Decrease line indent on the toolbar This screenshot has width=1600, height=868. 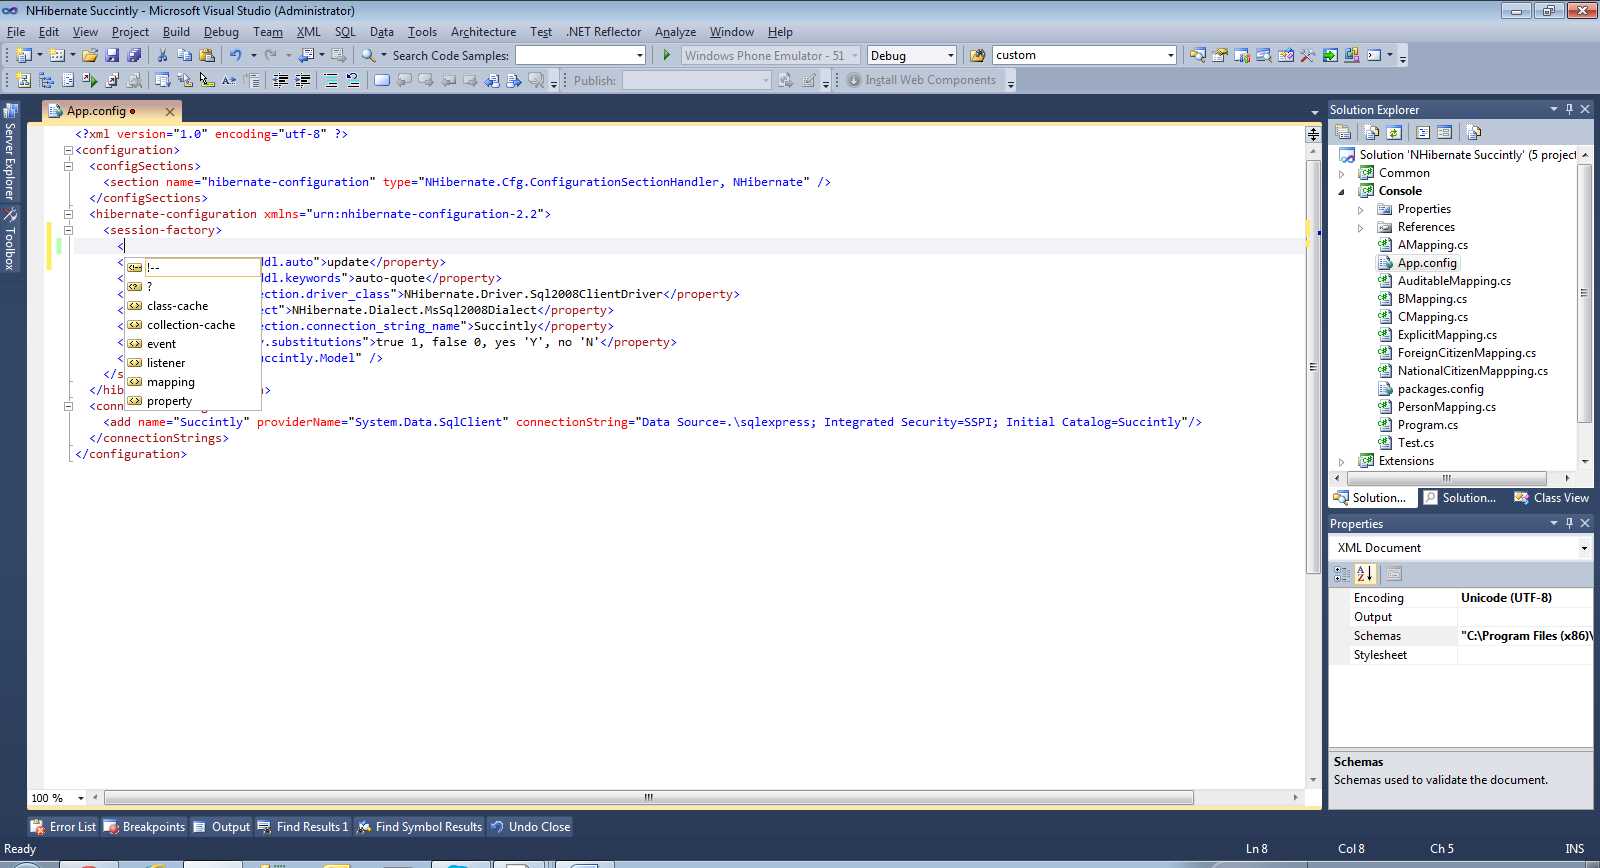tap(281, 80)
